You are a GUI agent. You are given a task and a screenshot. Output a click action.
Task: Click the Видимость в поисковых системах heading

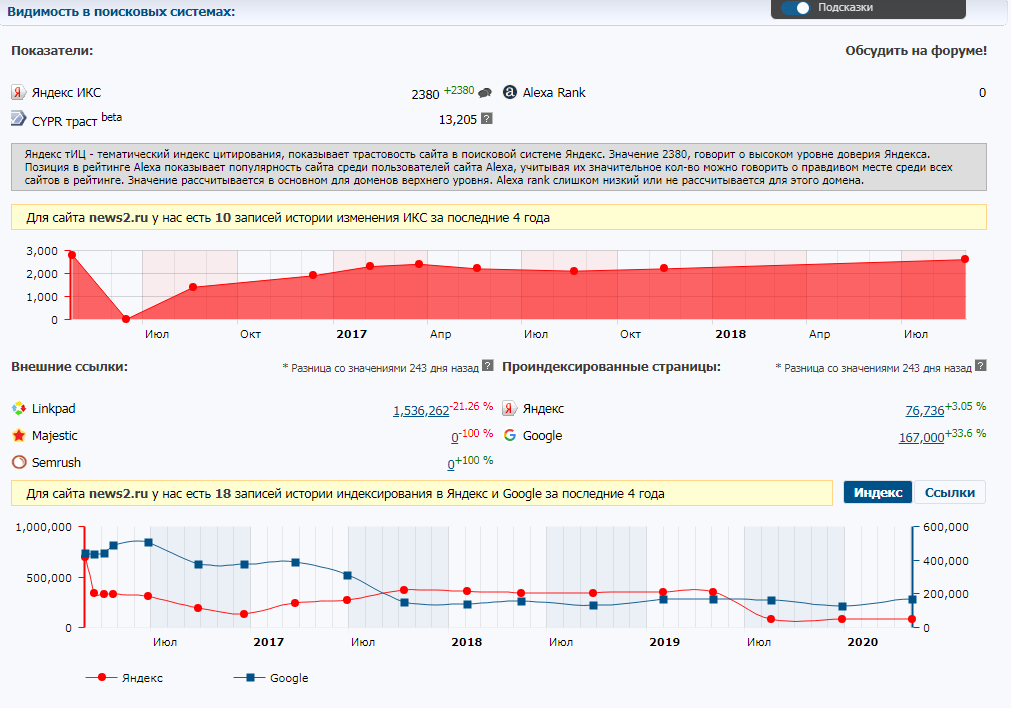[x=121, y=12]
